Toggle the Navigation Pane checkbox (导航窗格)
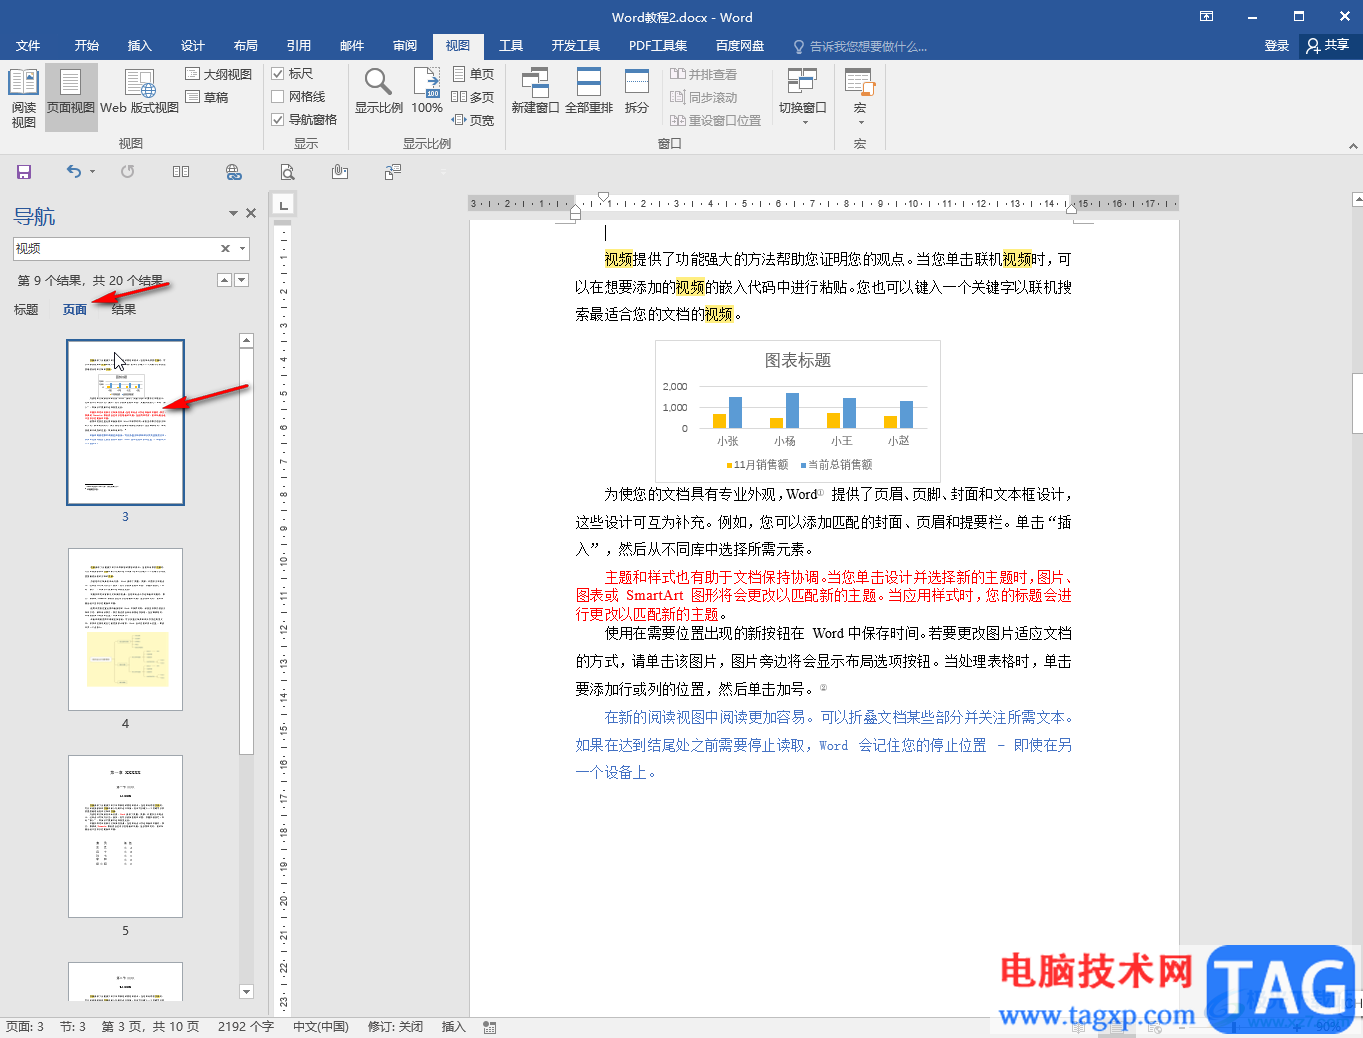 tap(305, 120)
